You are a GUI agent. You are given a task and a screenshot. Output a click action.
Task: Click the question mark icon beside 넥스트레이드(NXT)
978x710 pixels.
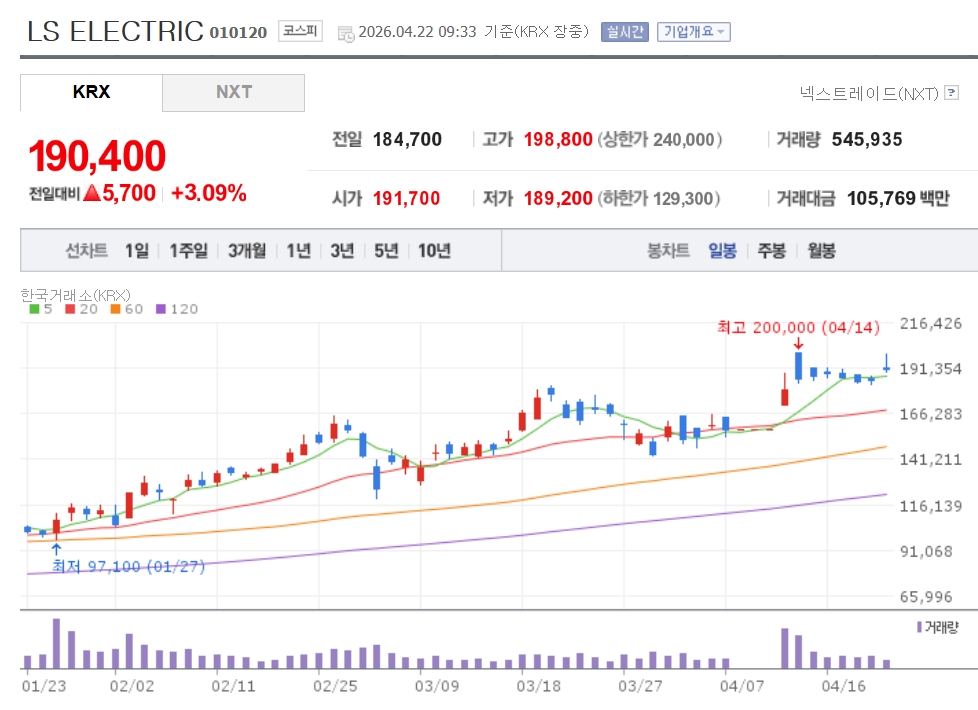pos(952,93)
